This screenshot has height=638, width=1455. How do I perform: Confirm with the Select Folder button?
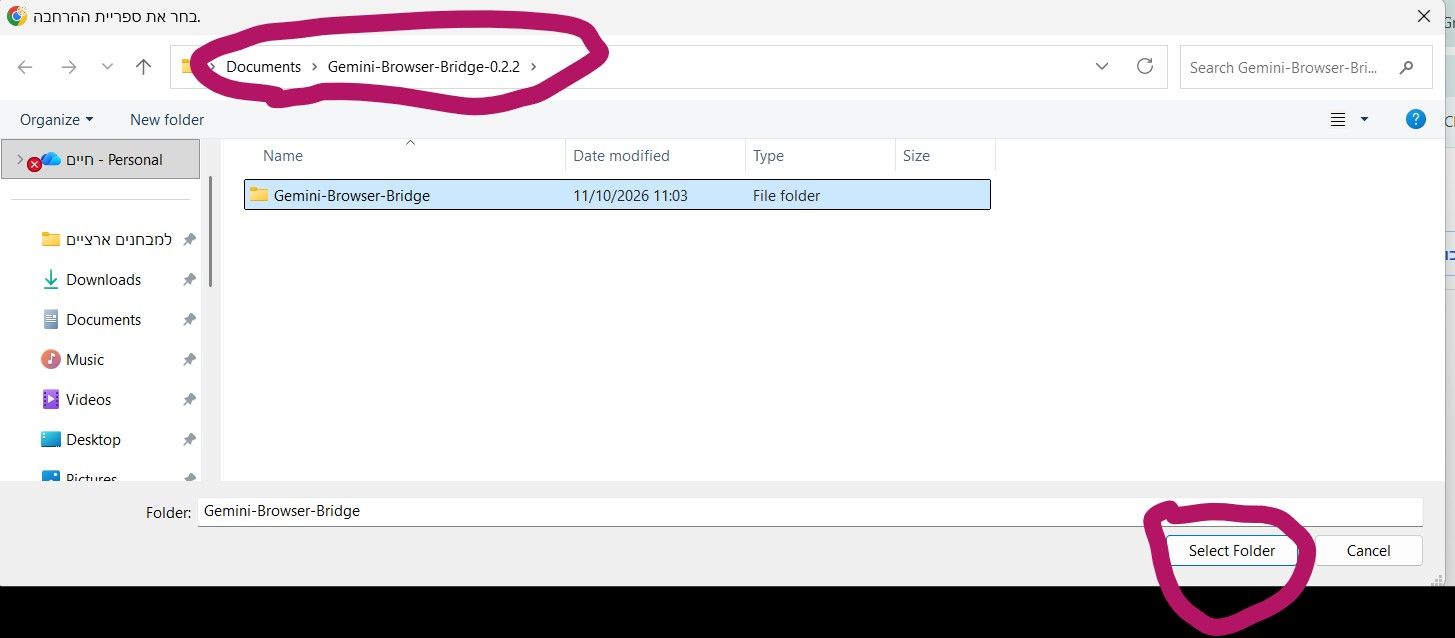pos(1232,551)
